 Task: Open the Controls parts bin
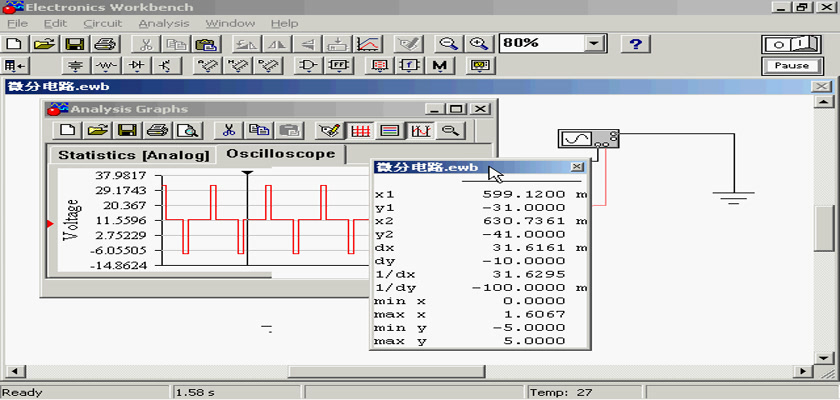coord(409,65)
